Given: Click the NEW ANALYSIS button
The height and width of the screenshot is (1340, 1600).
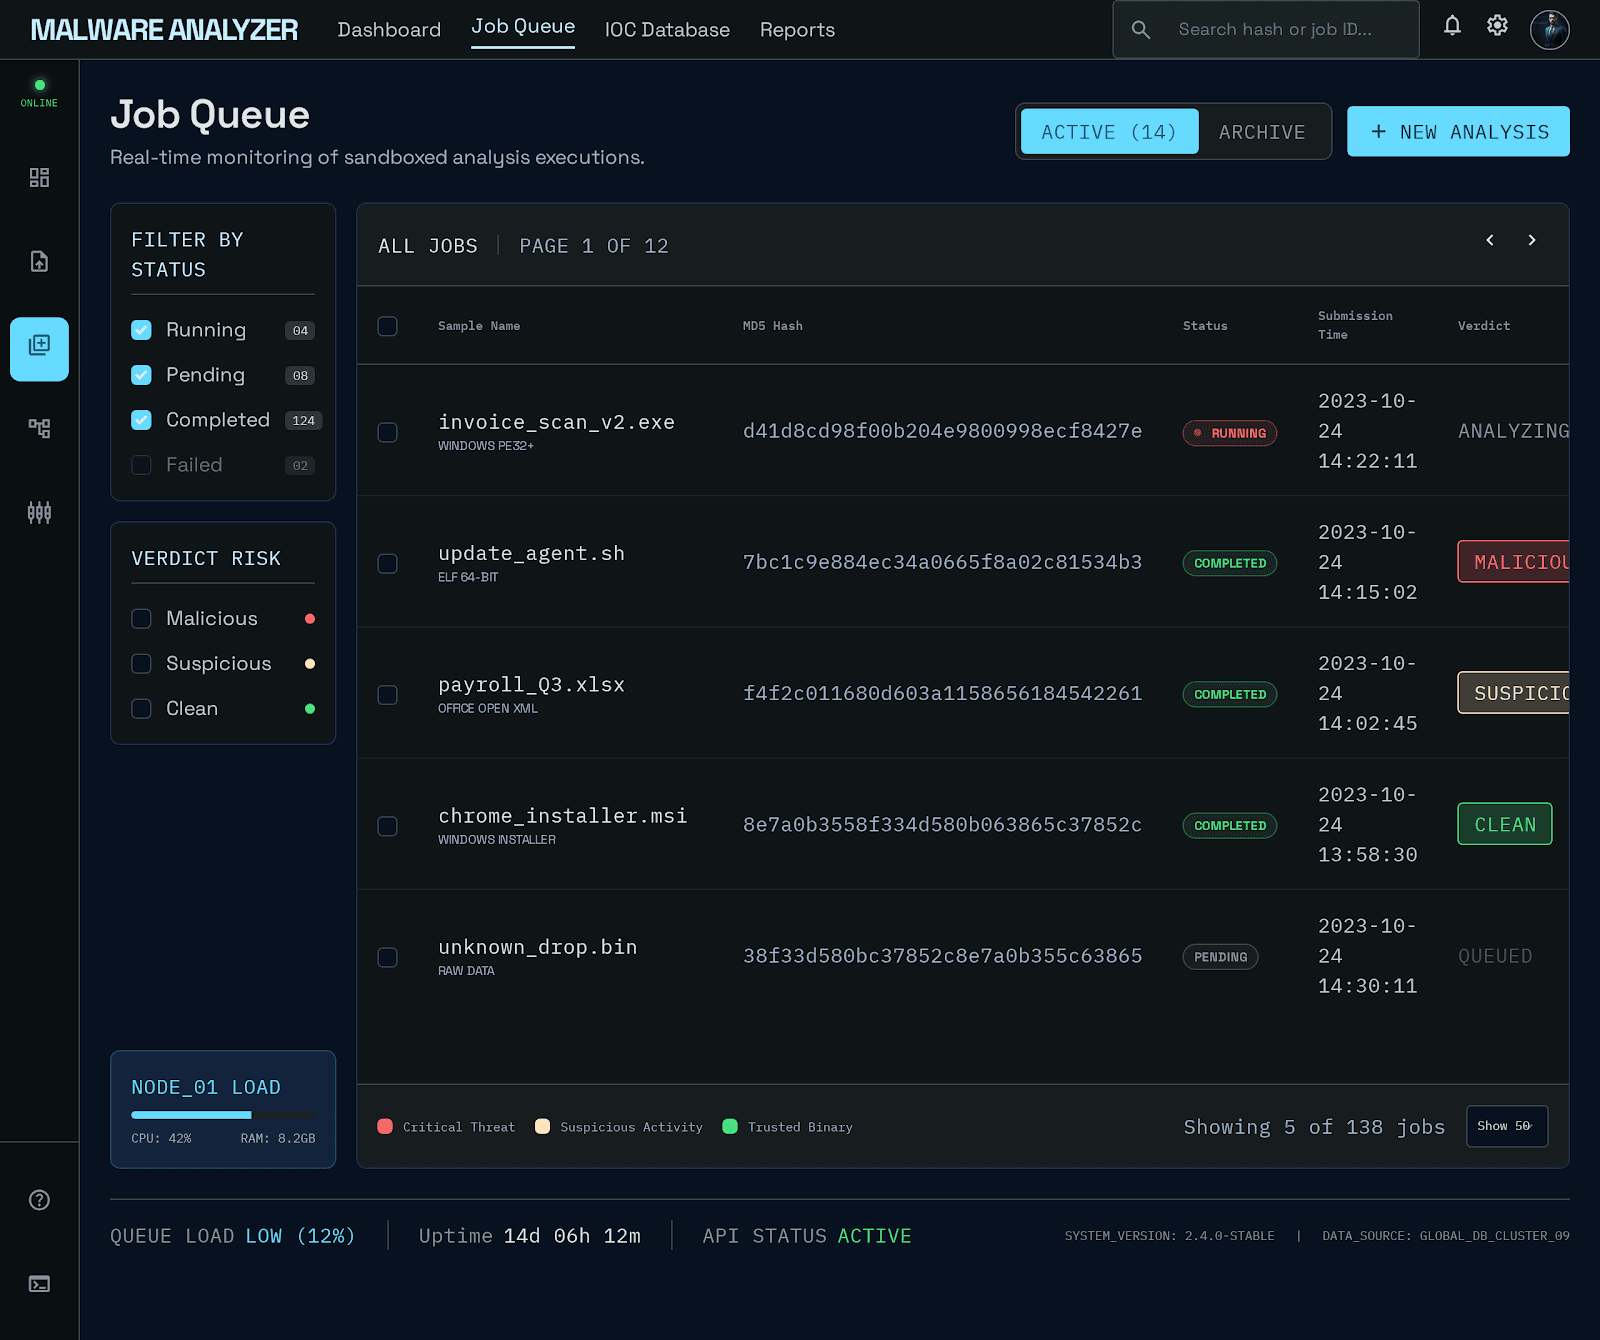Looking at the screenshot, I should [x=1458, y=131].
